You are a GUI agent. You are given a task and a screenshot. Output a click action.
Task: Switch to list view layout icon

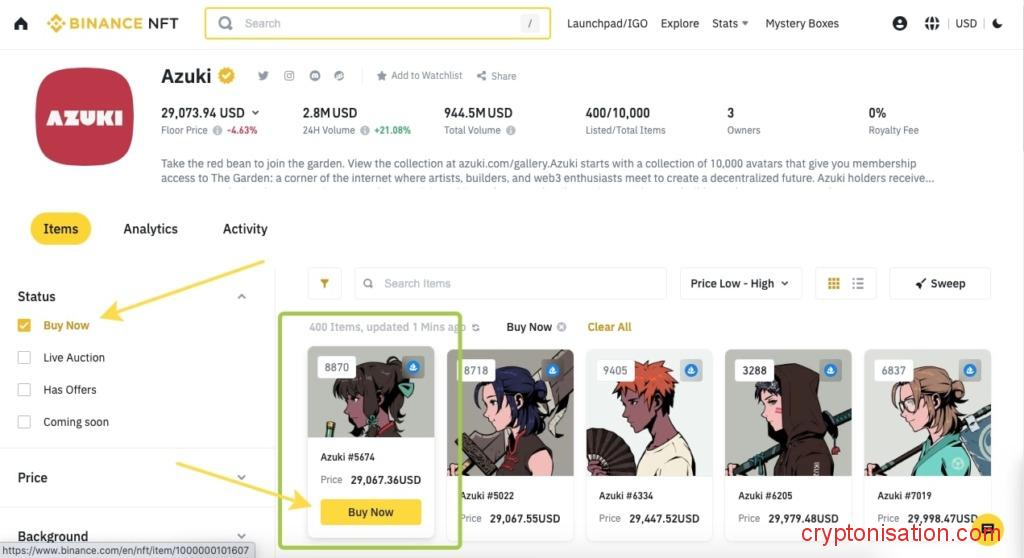click(858, 284)
